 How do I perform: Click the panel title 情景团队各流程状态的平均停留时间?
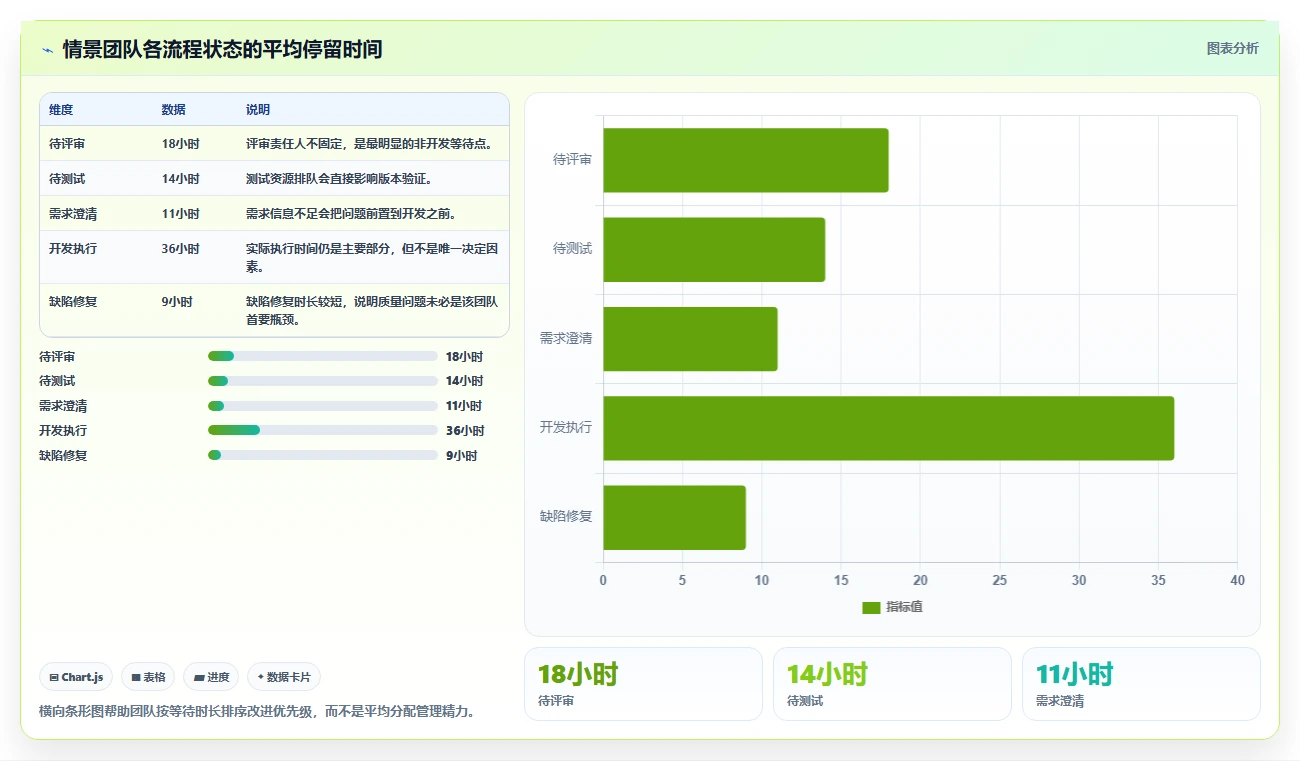coord(222,49)
